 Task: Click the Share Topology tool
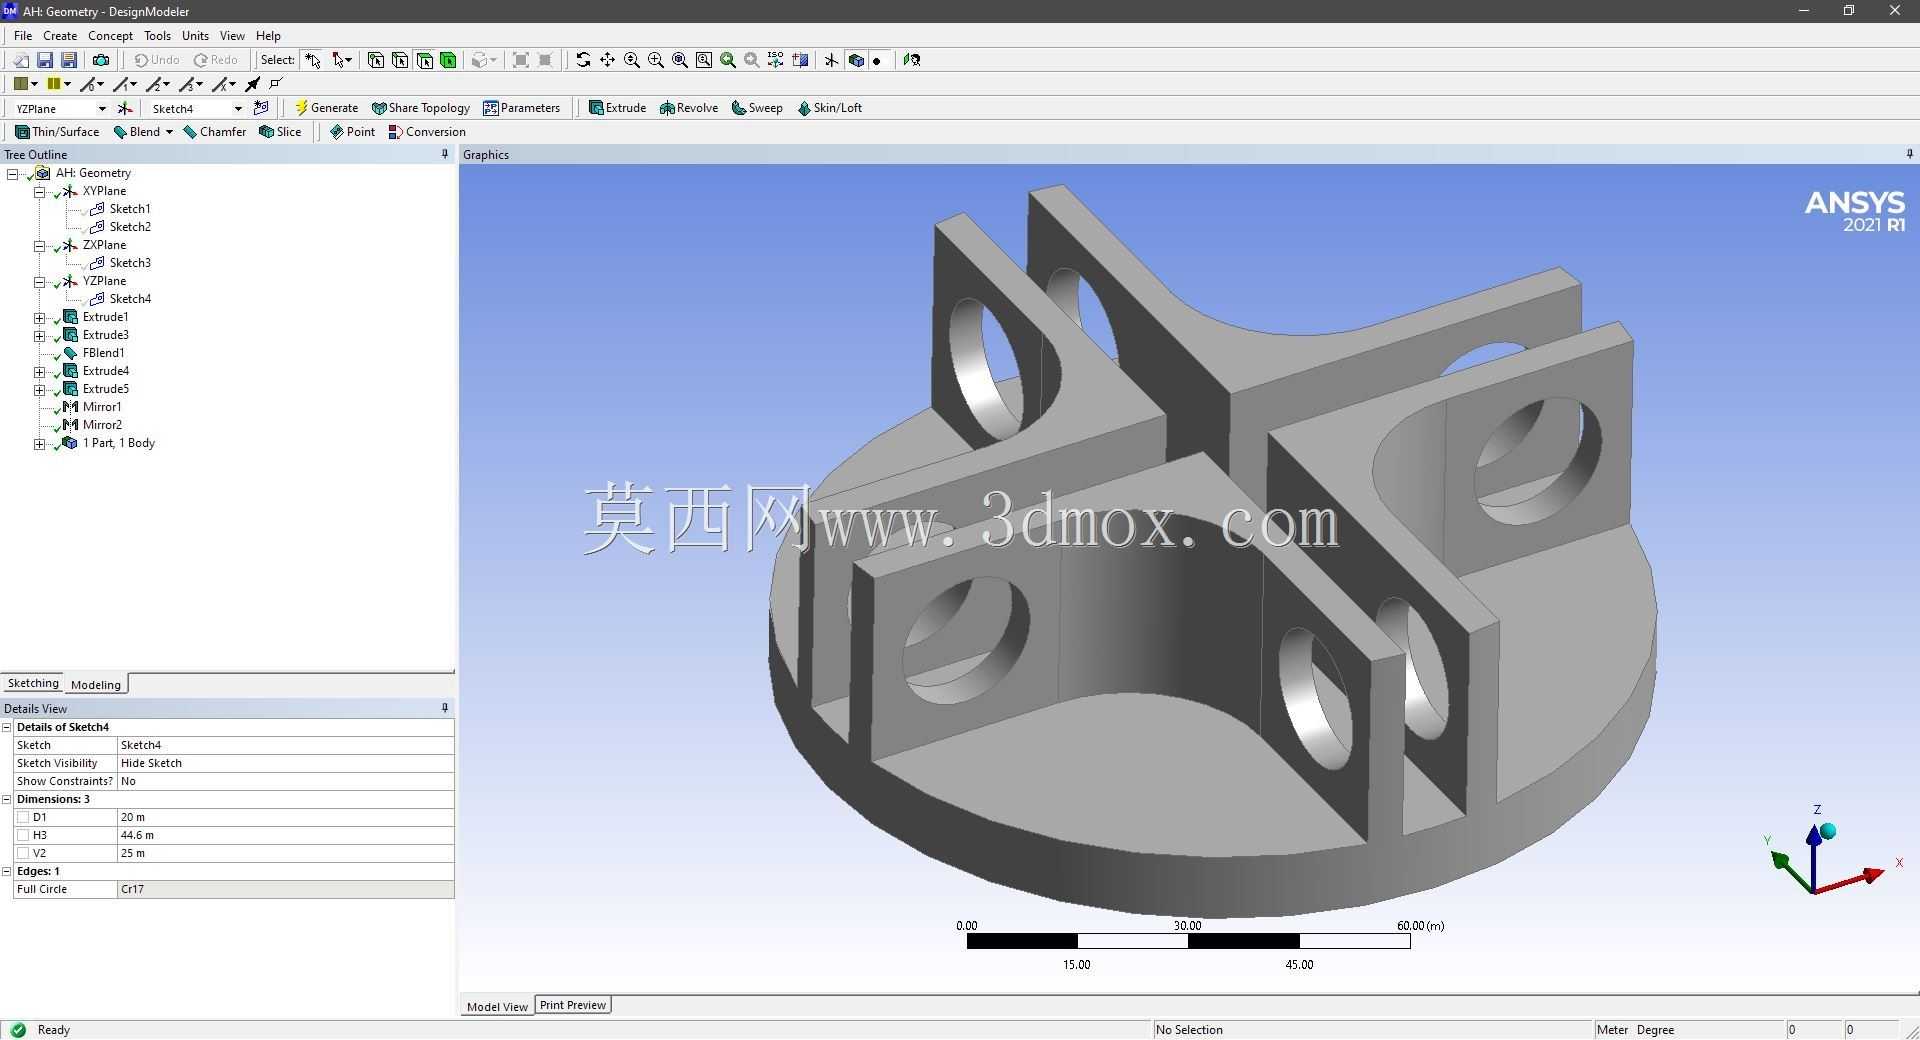[420, 108]
